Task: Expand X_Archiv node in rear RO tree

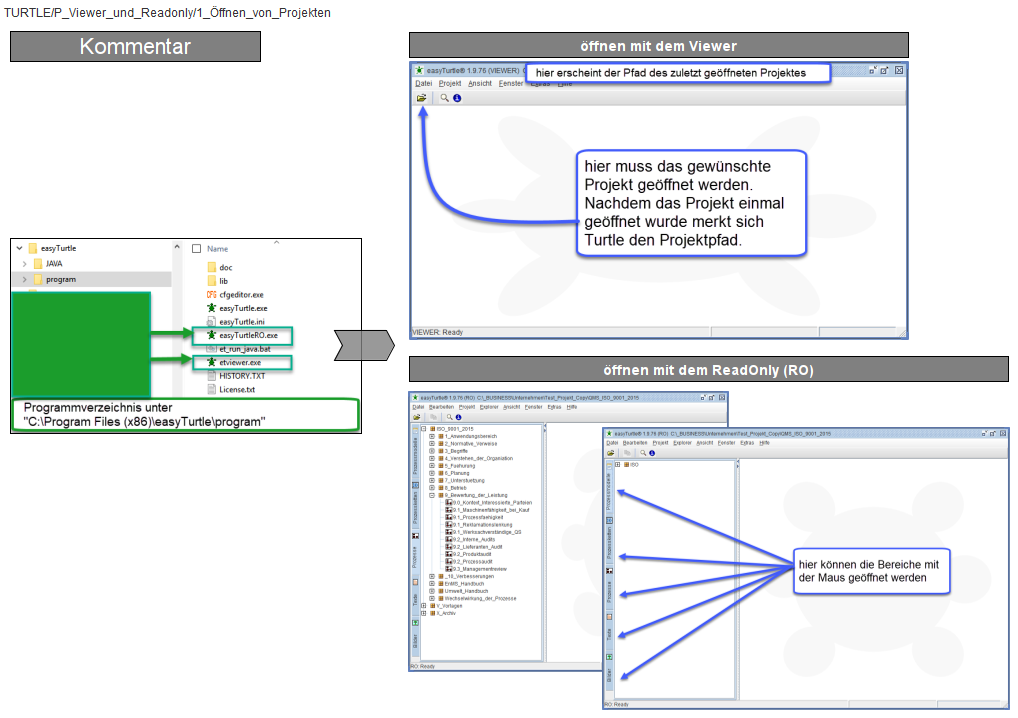Action: point(424,613)
